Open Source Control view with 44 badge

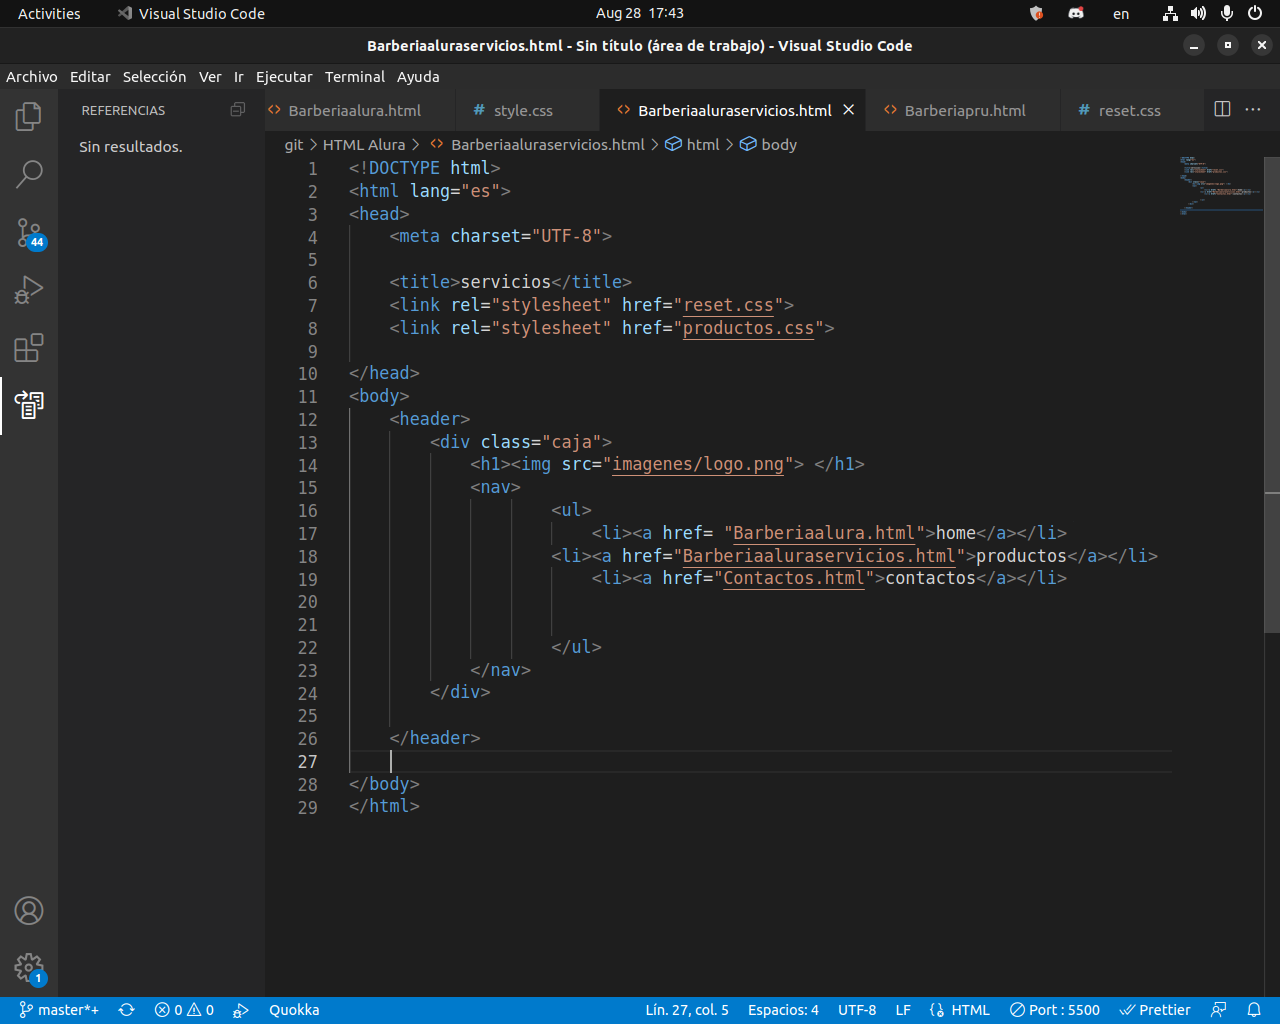click(x=29, y=233)
